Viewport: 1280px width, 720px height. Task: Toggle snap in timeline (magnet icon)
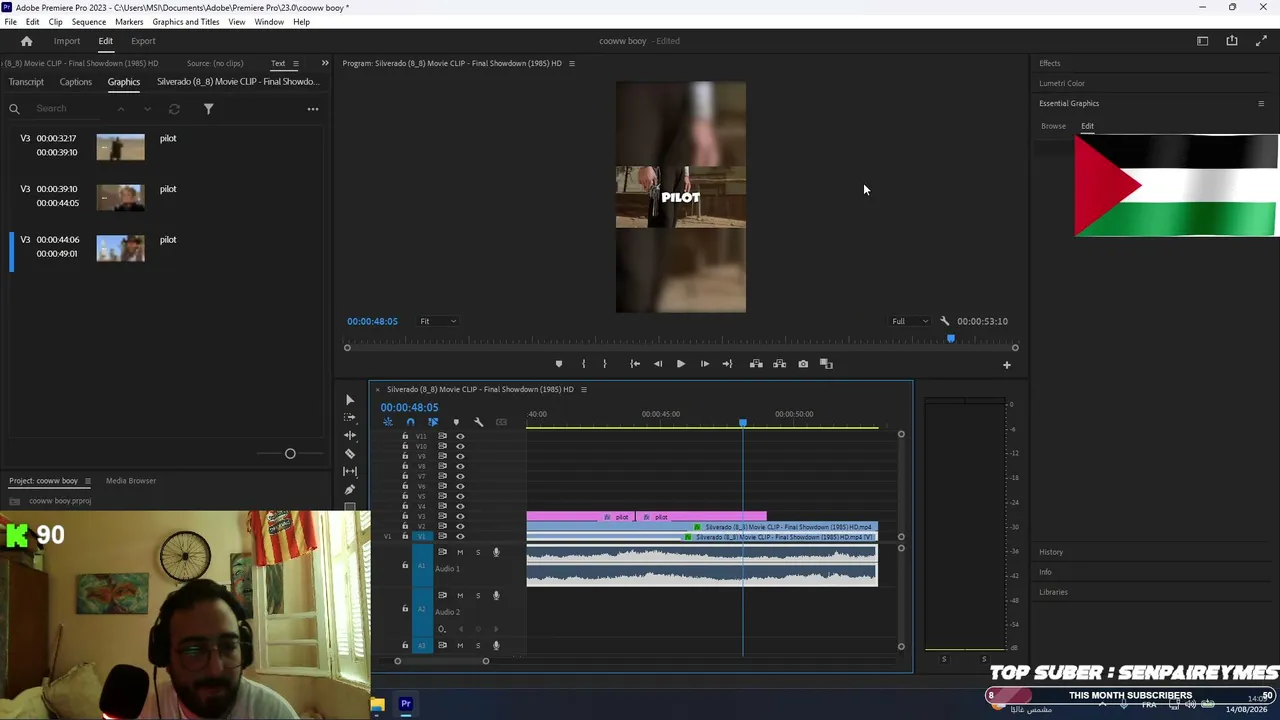tap(410, 422)
